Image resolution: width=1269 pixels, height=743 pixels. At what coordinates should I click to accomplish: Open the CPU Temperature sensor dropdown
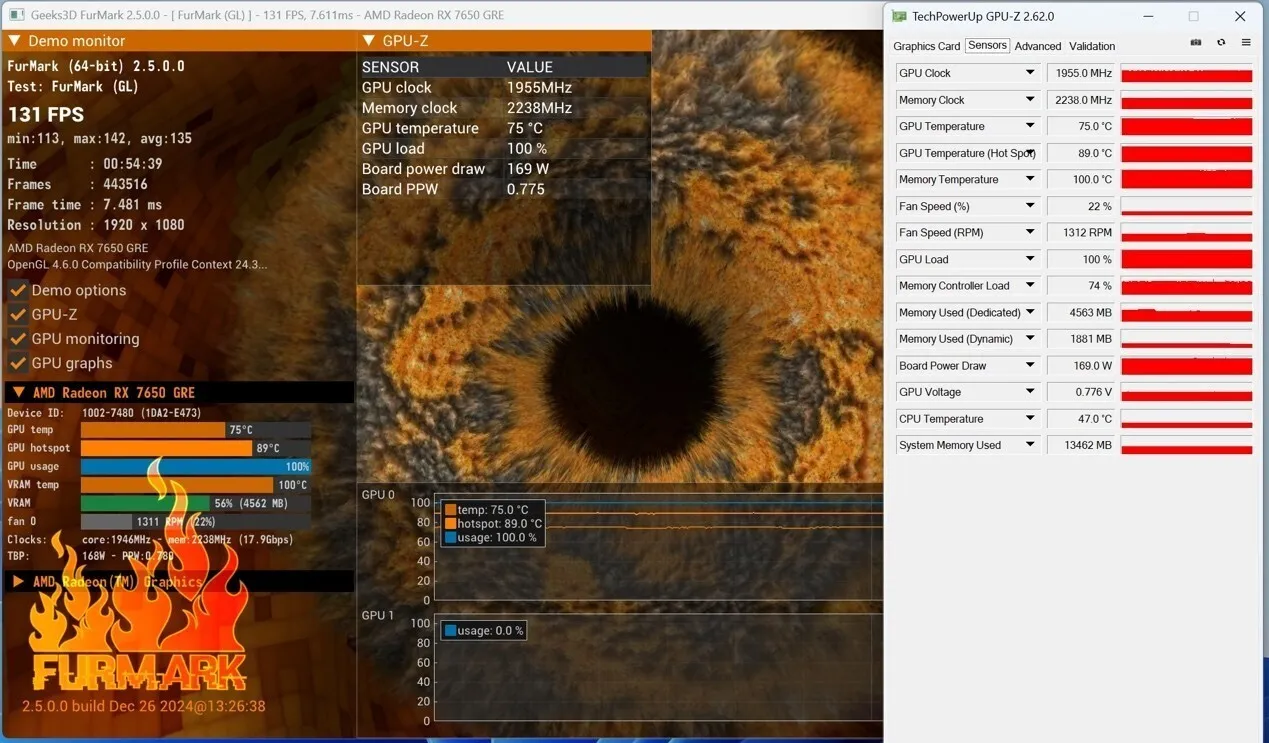point(1030,418)
